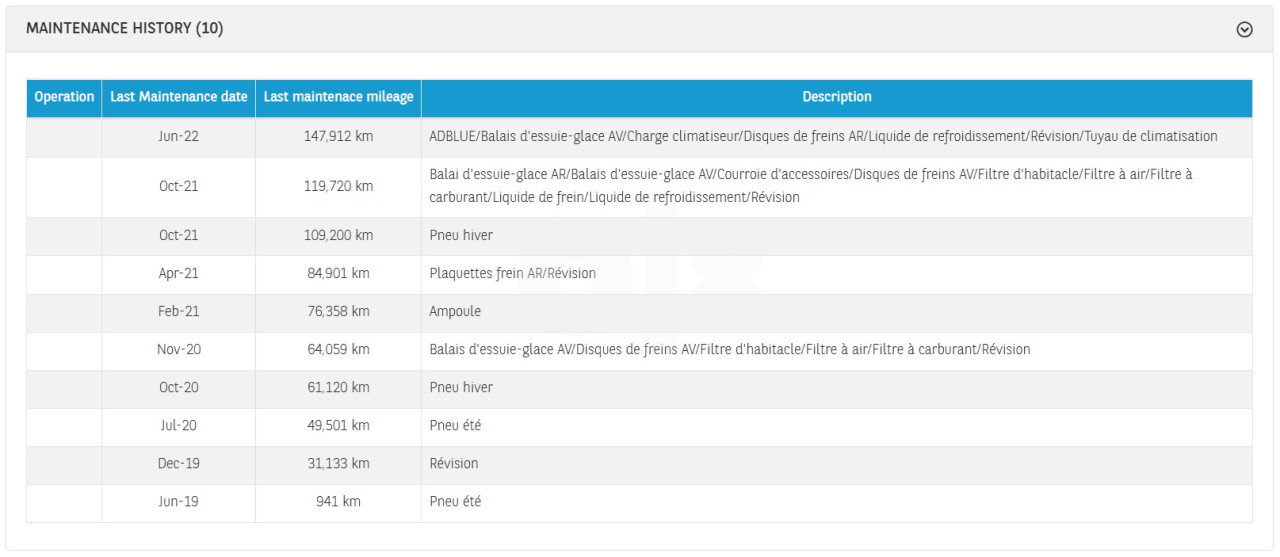Screen dimensions: 1280x557
Task: Click the Maintenance History (10) heading
Action: (x=124, y=29)
